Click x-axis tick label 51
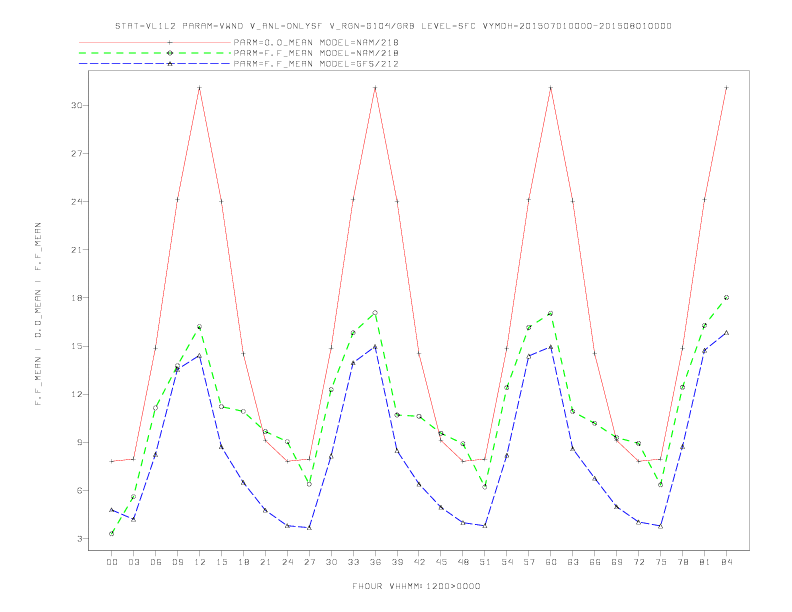This screenshot has width=792, height=612. pos(485,562)
